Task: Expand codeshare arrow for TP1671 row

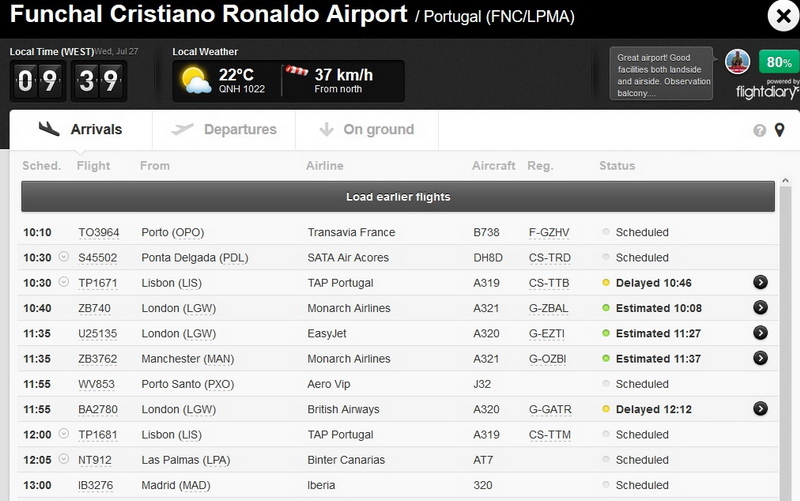Action: pos(63,282)
